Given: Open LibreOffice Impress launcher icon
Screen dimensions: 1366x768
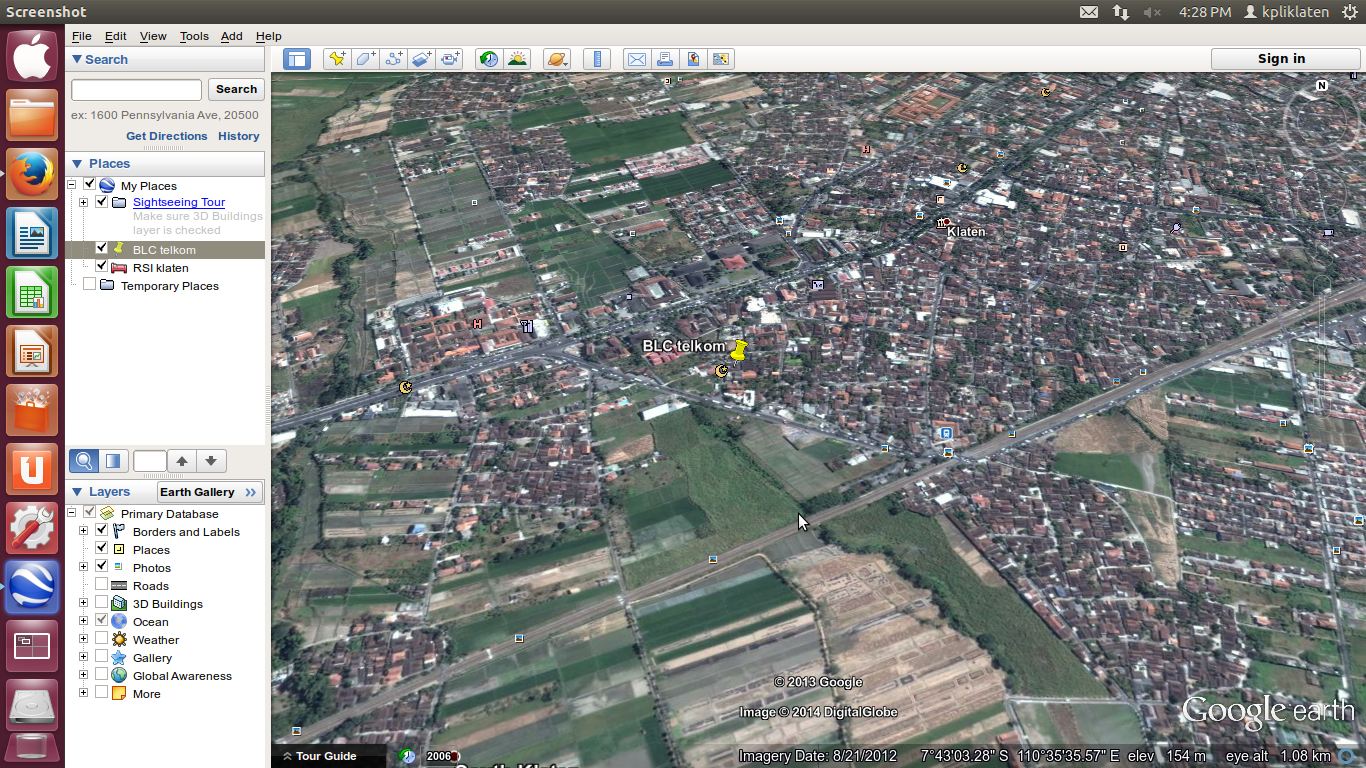Looking at the screenshot, I should [x=32, y=352].
